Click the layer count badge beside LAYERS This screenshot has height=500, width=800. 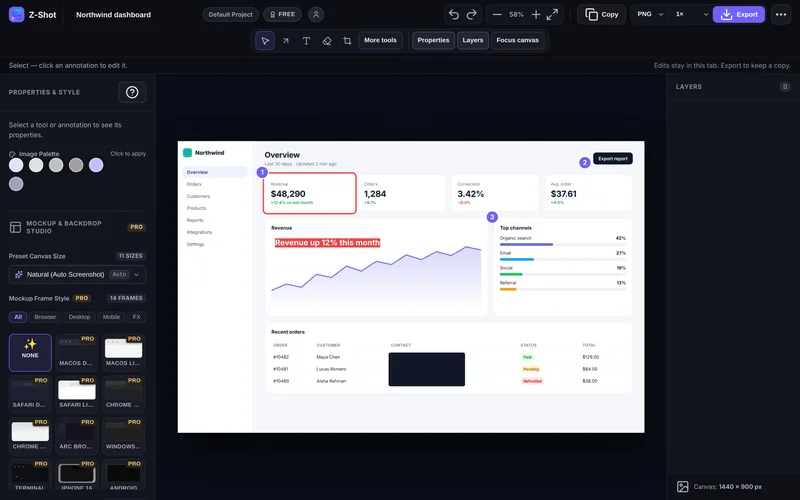coord(785,87)
